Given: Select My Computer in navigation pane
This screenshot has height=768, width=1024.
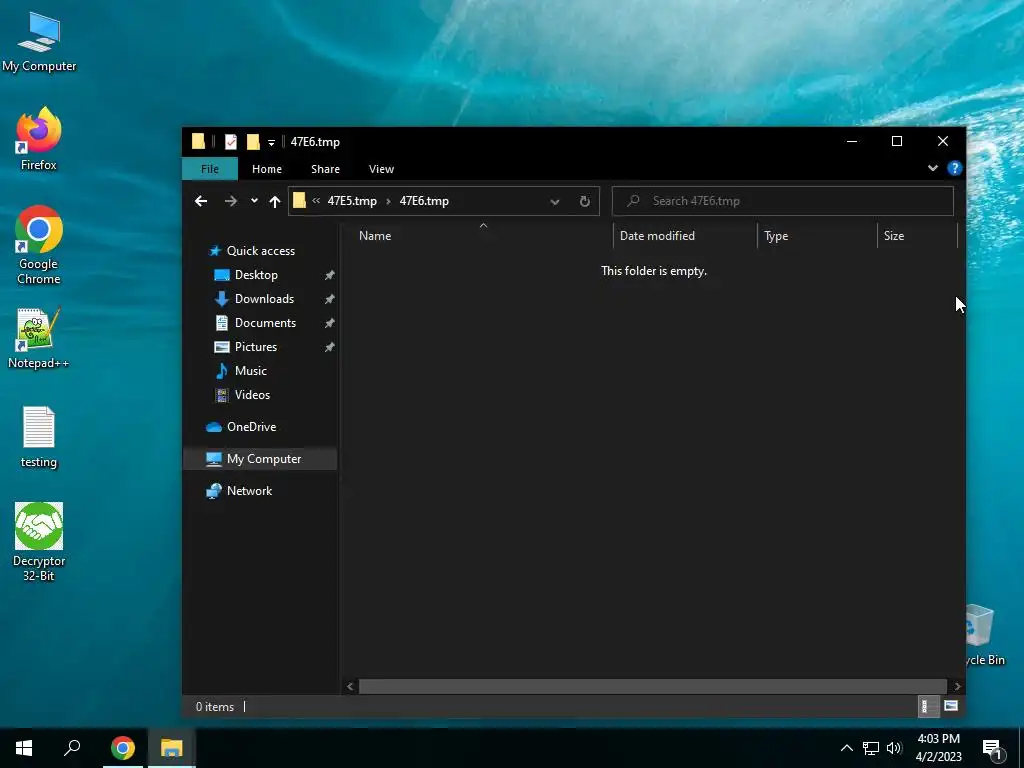Looking at the screenshot, I should pos(260,458).
